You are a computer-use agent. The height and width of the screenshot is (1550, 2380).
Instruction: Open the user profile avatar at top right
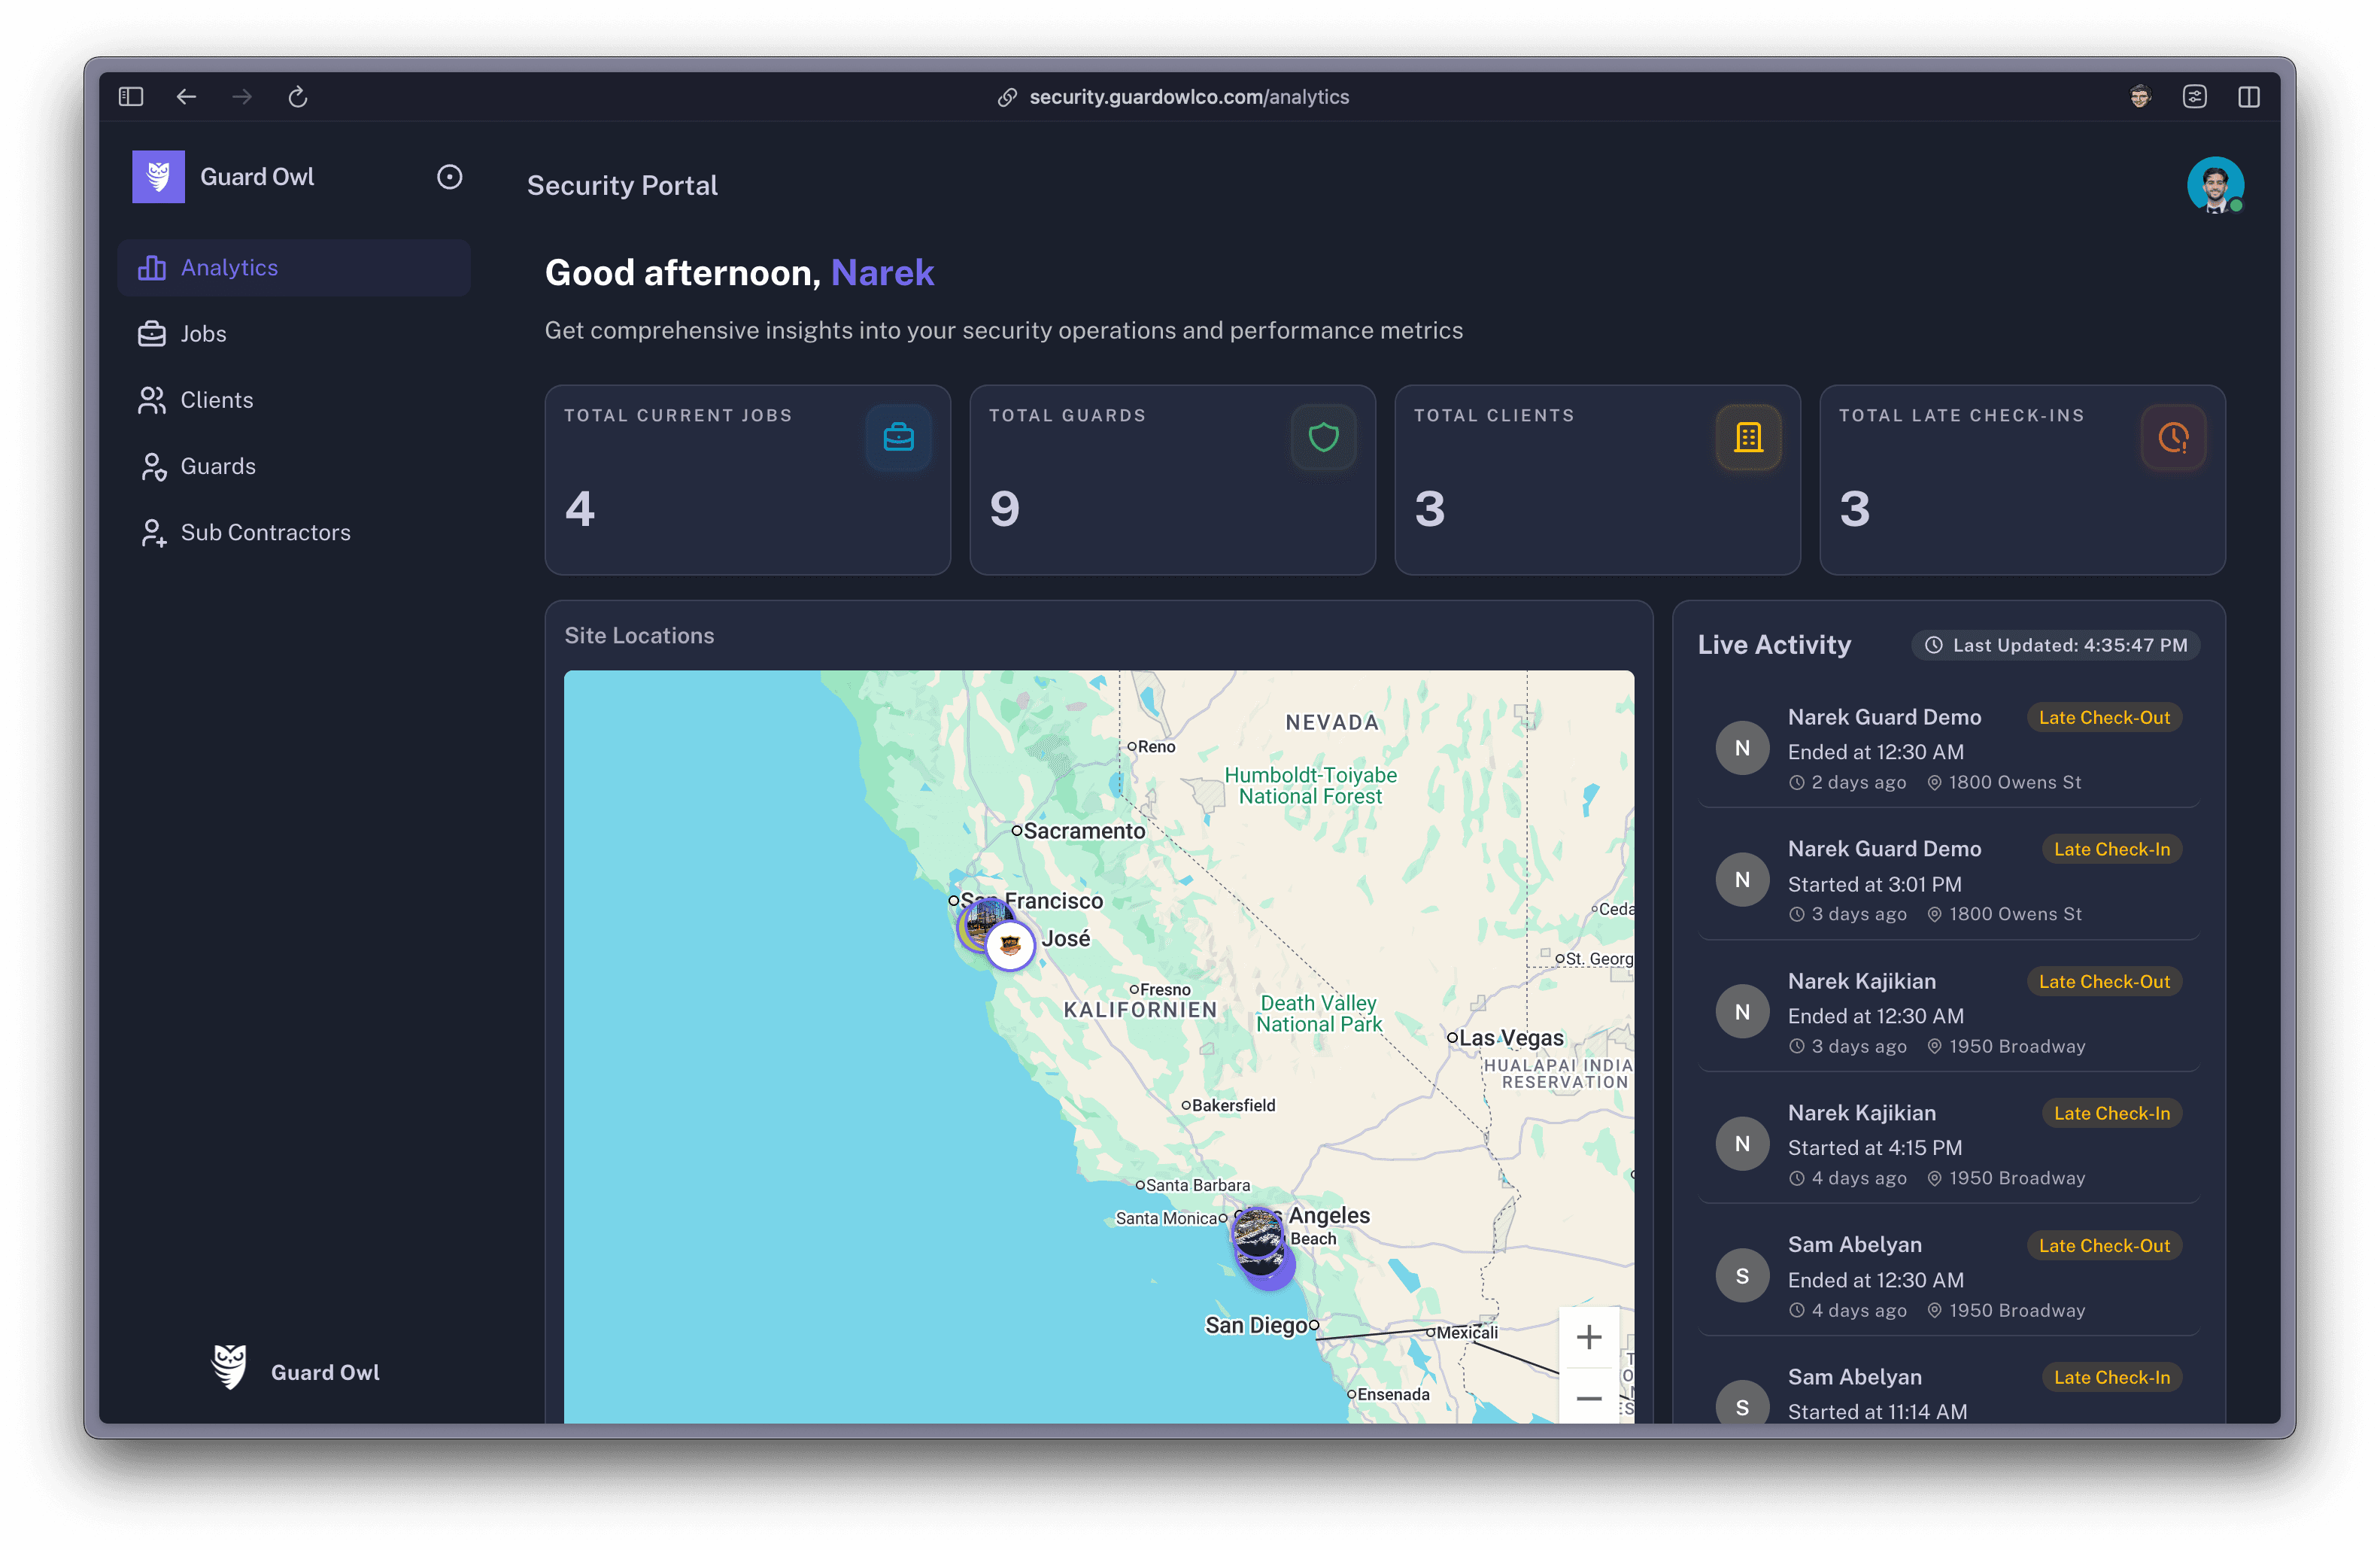(2216, 185)
